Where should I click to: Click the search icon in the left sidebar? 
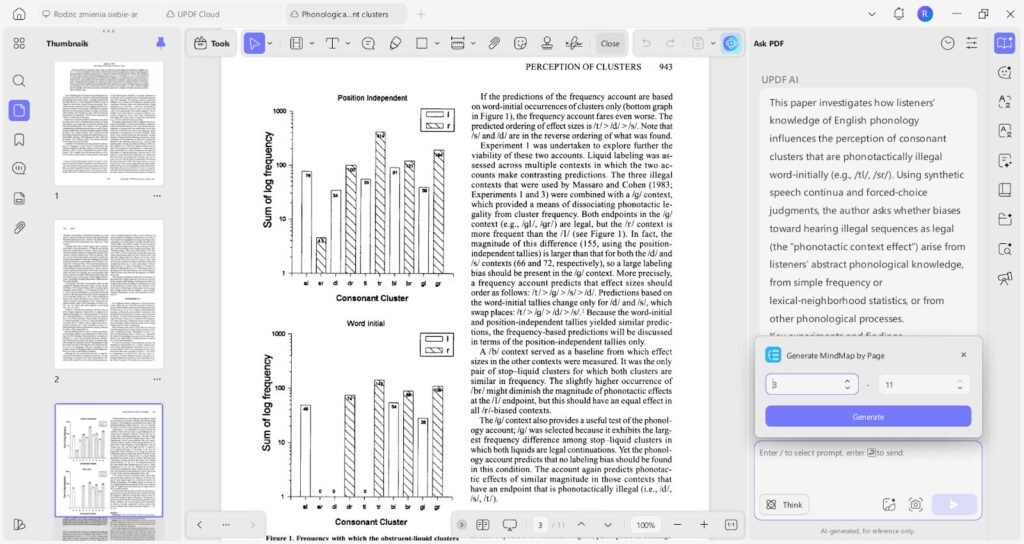19,81
